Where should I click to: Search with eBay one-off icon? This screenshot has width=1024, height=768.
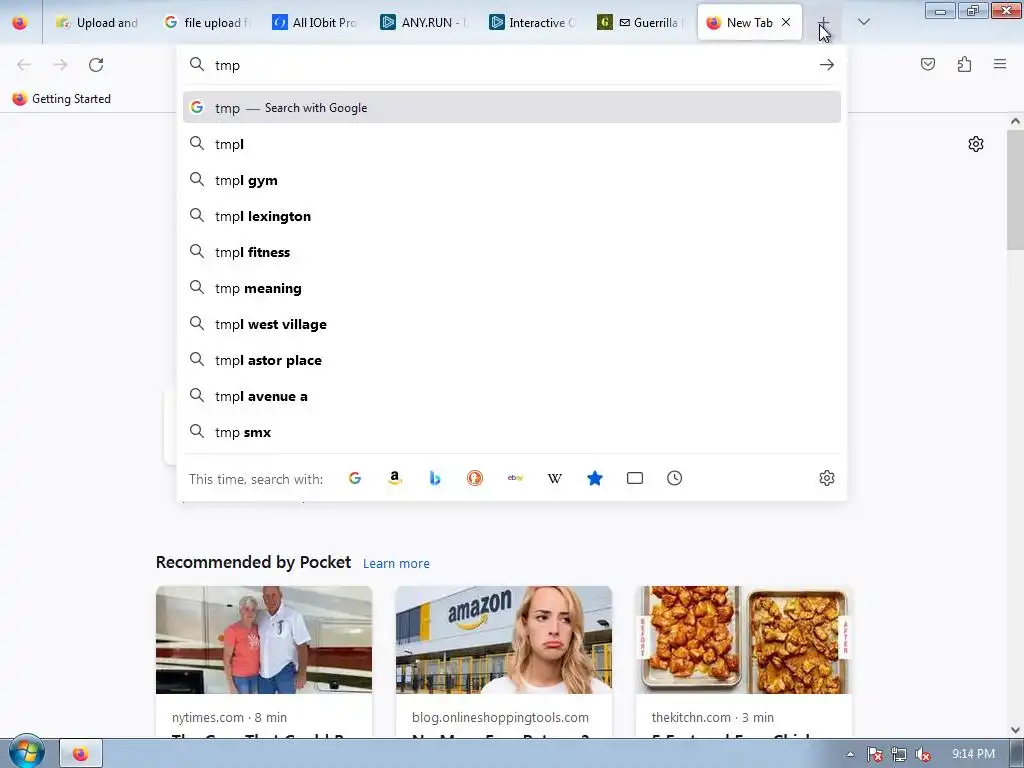(x=515, y=478)
